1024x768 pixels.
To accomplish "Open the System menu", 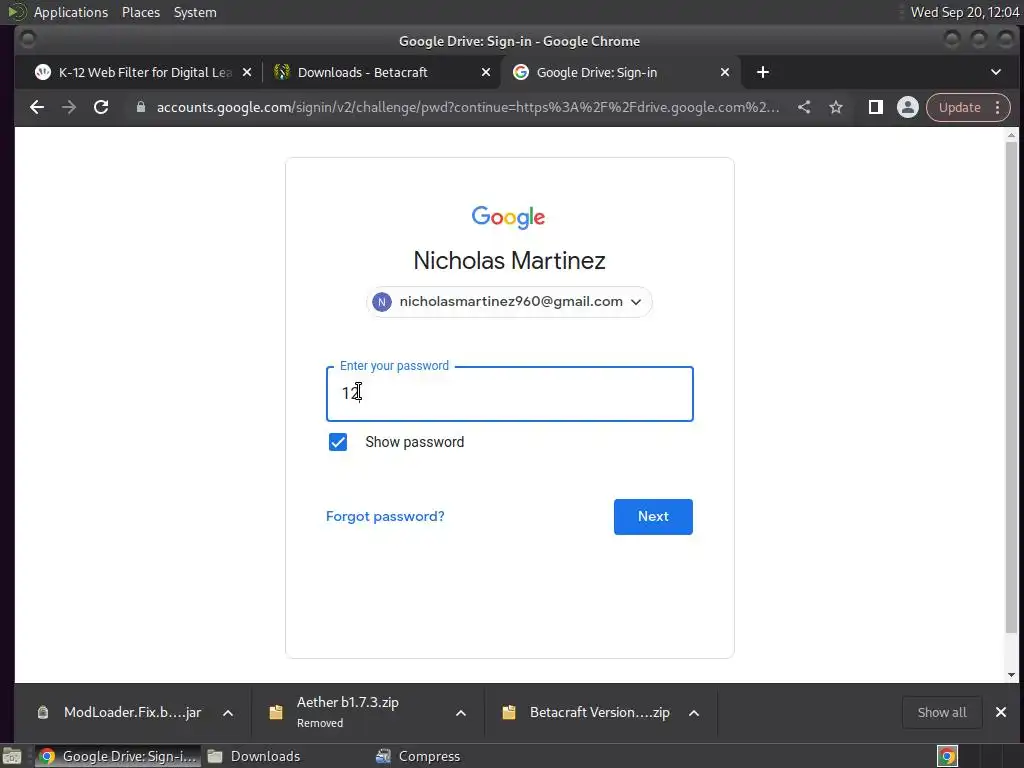I will pyautogui.click(x=195, y=12).
